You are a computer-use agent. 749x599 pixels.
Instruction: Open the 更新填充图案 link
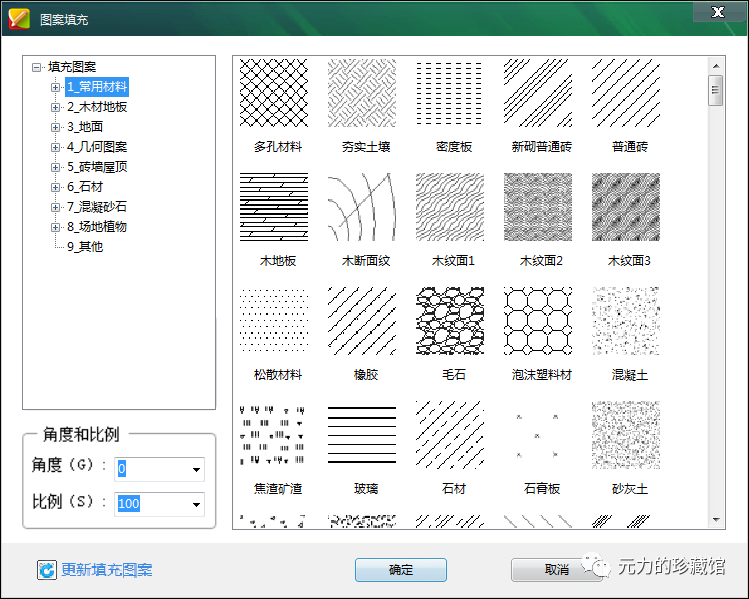point(107,570)
